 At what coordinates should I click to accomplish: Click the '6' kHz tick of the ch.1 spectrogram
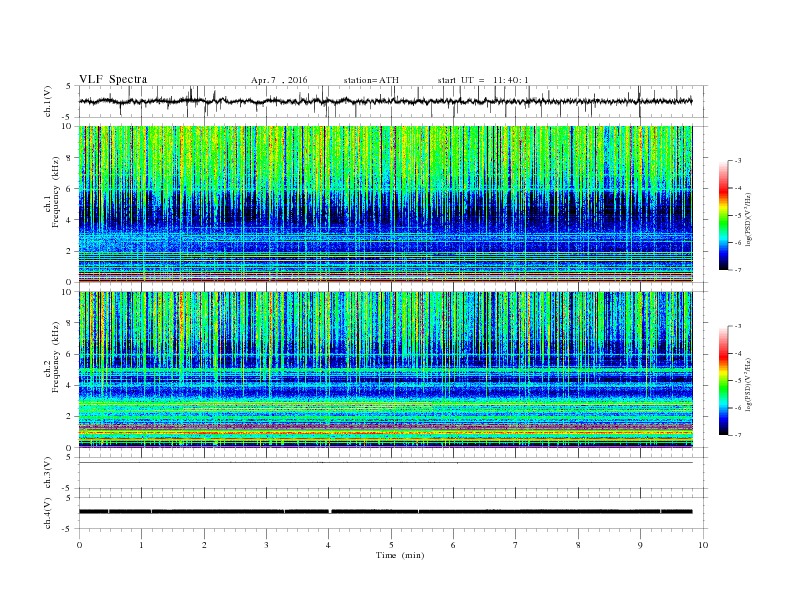pyautogui.click(x=70, y=189)
